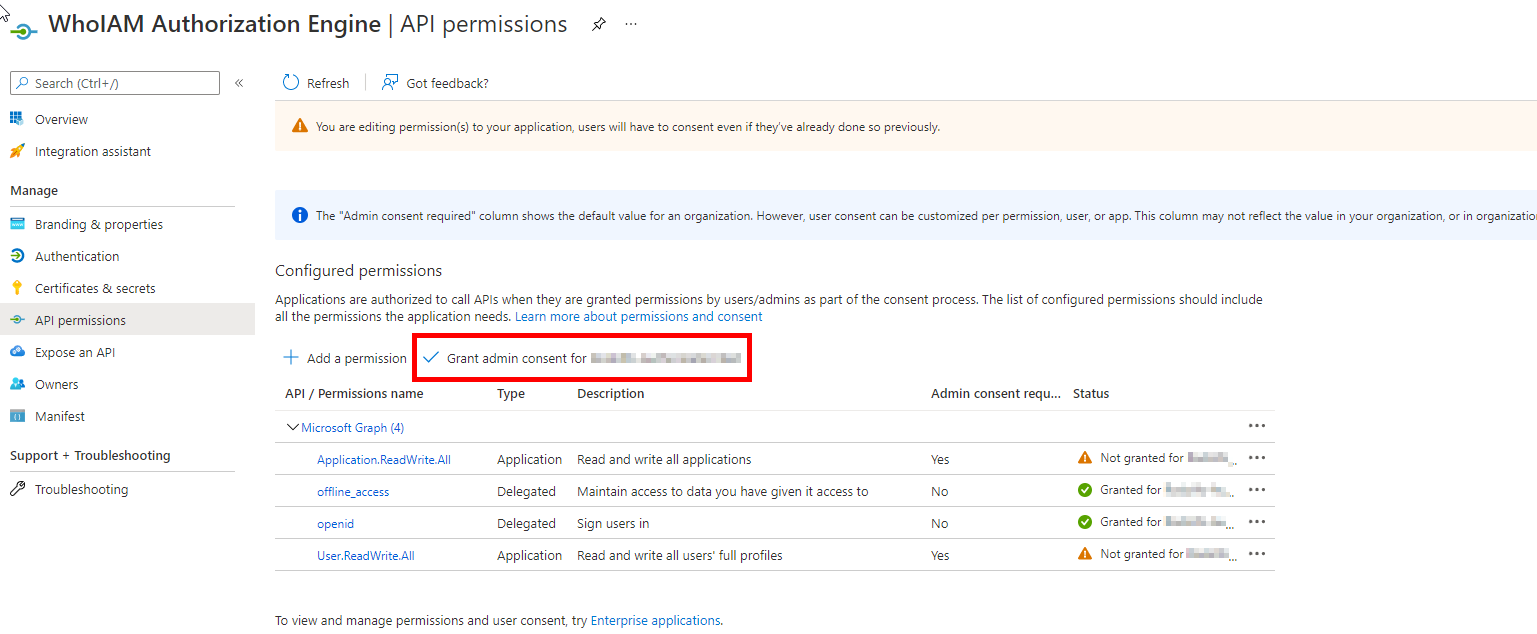The image size is (1537, 634).
Task: Pin the API permissions page
Action: click(x=598, y=24)
